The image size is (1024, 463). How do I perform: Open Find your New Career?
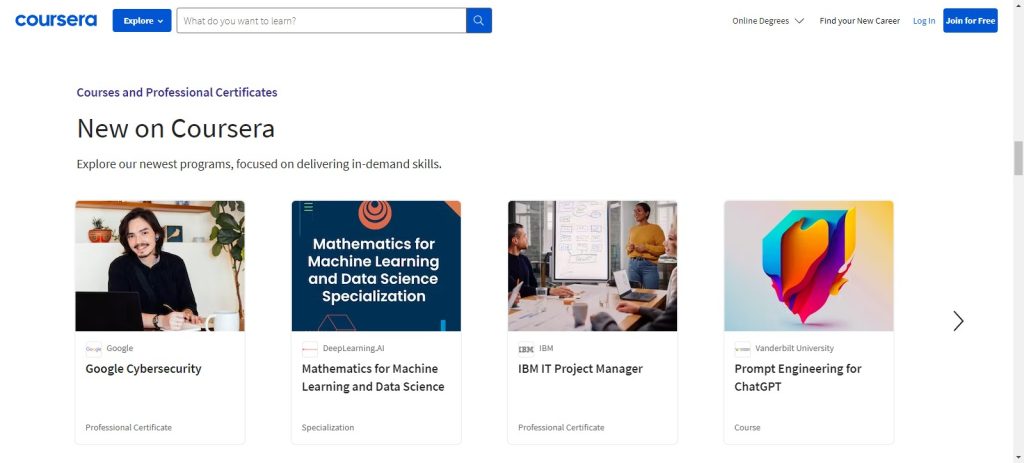point(859,20)
